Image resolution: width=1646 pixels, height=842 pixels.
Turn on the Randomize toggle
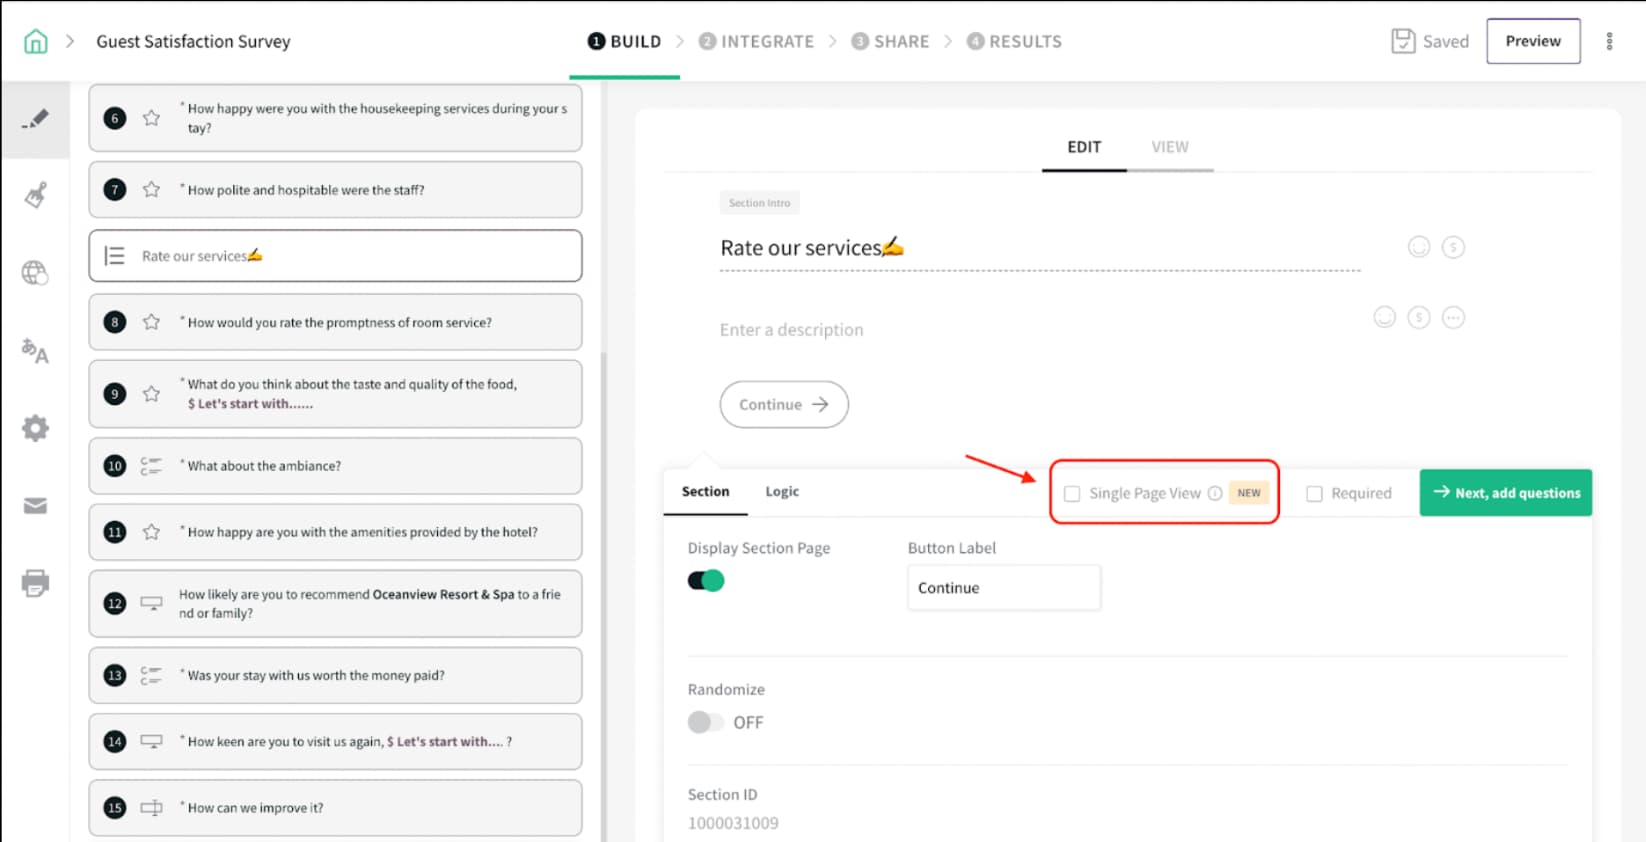[705, 722]
